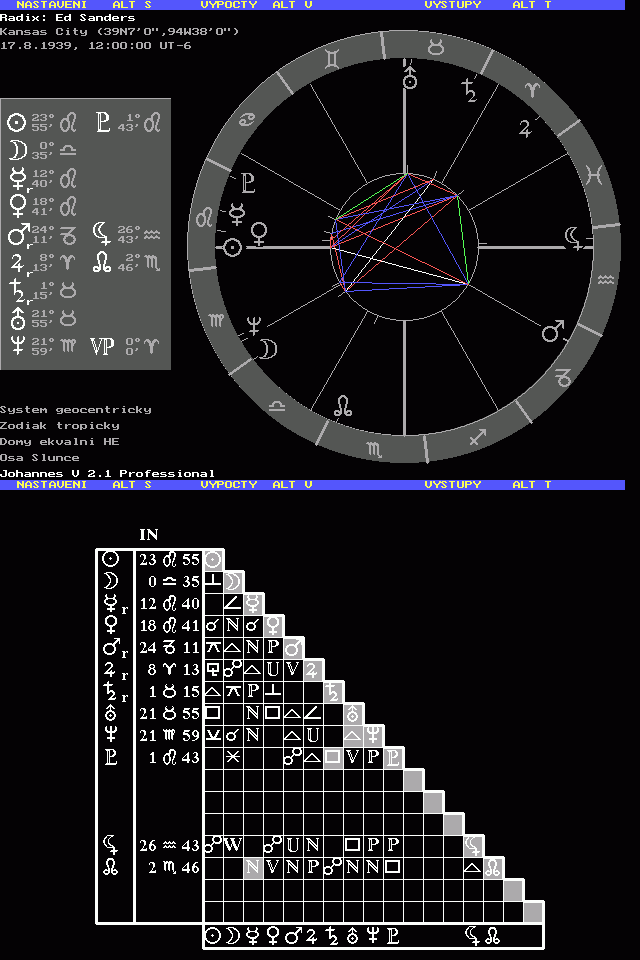Select Moon symbol in aspect table's left column
Image resolution: width=640 pixels, height=960 pixels.
(111, 581)
